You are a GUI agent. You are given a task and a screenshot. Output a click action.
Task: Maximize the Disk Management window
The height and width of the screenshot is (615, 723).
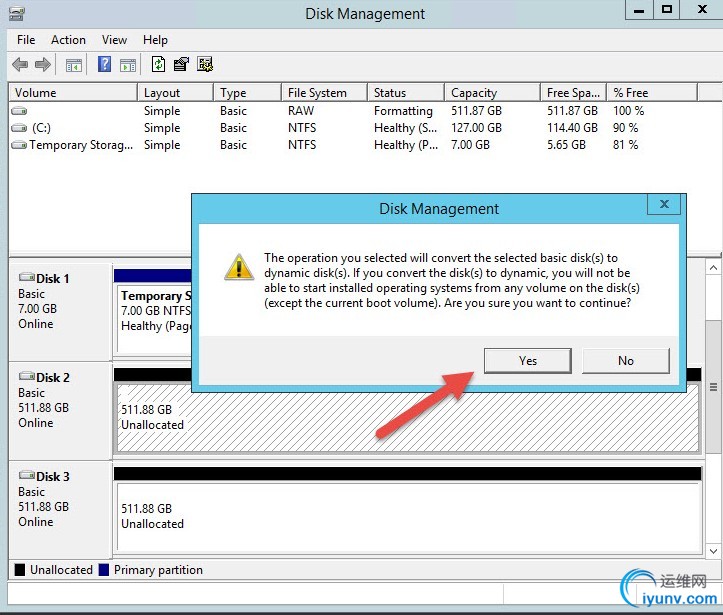coord(667,10)
